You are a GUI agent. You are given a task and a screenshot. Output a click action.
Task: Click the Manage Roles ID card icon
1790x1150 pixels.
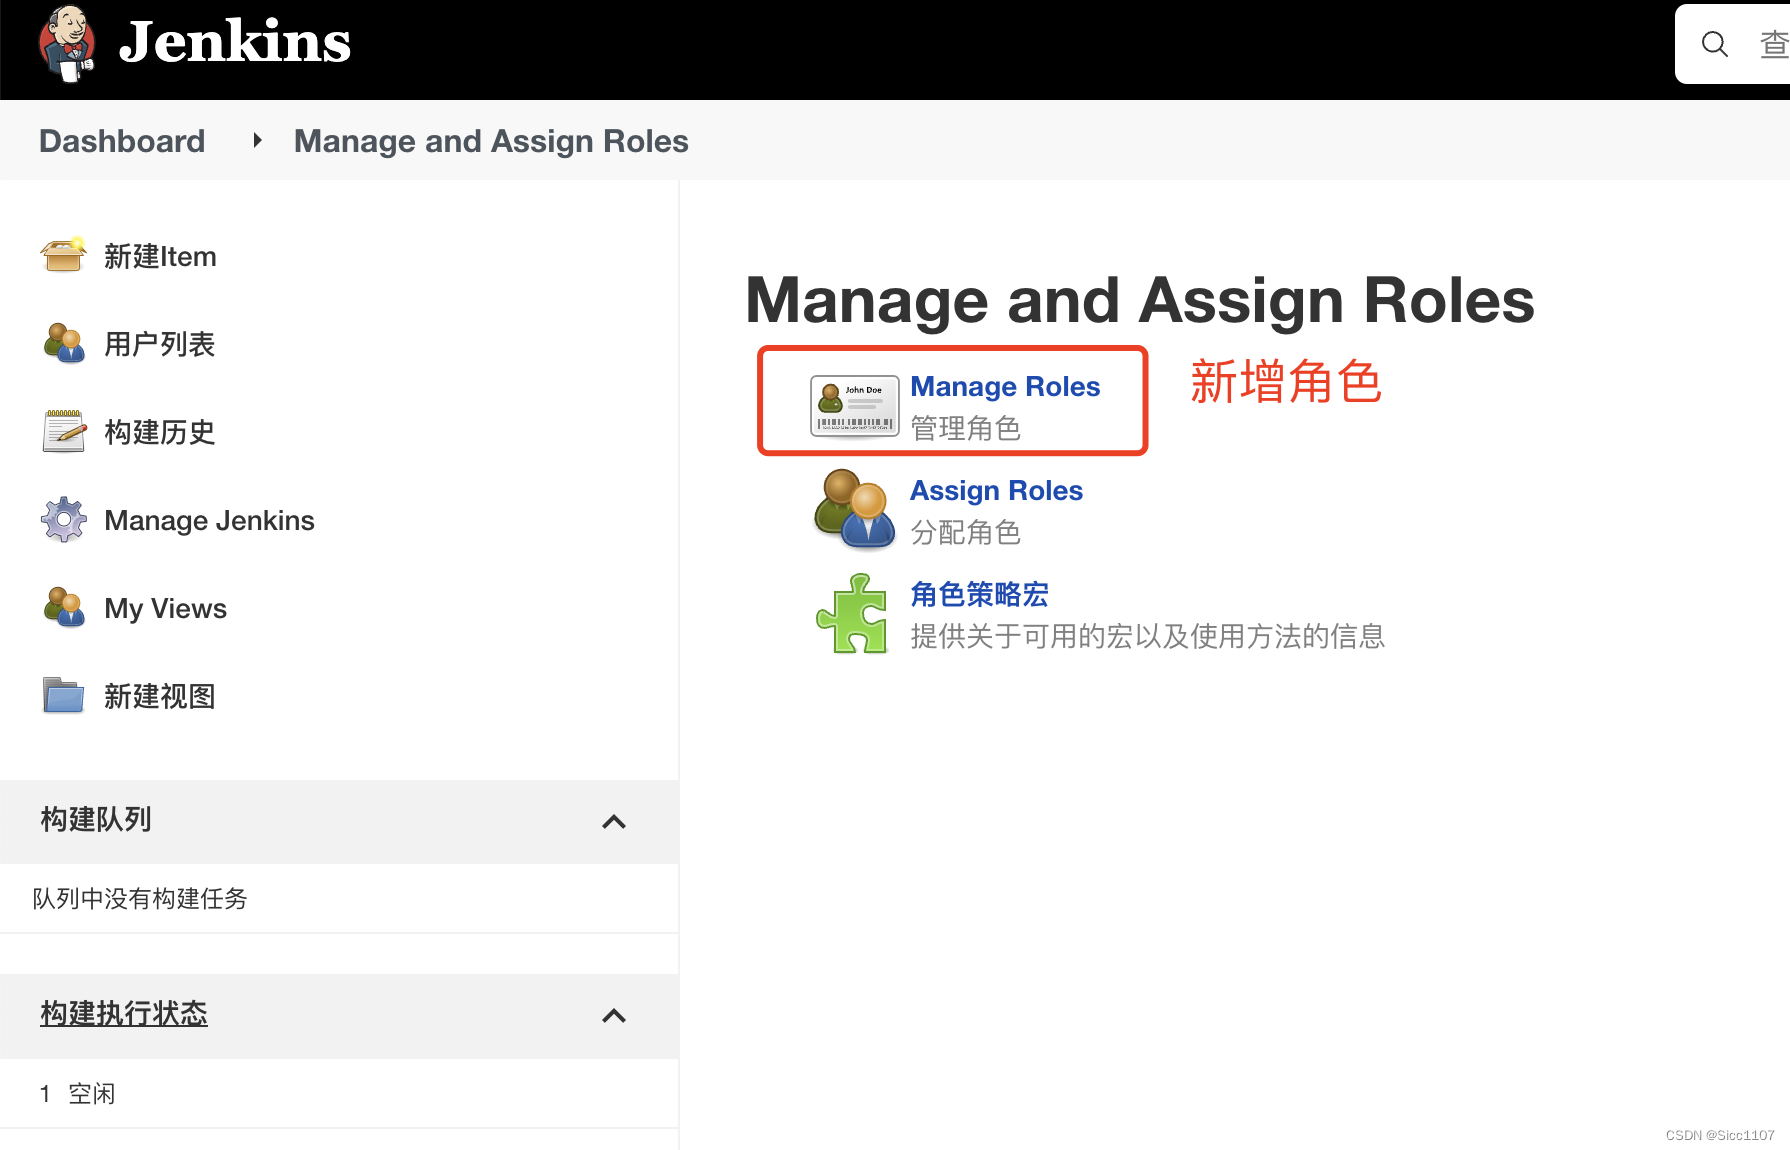click(x=854, y=406)
